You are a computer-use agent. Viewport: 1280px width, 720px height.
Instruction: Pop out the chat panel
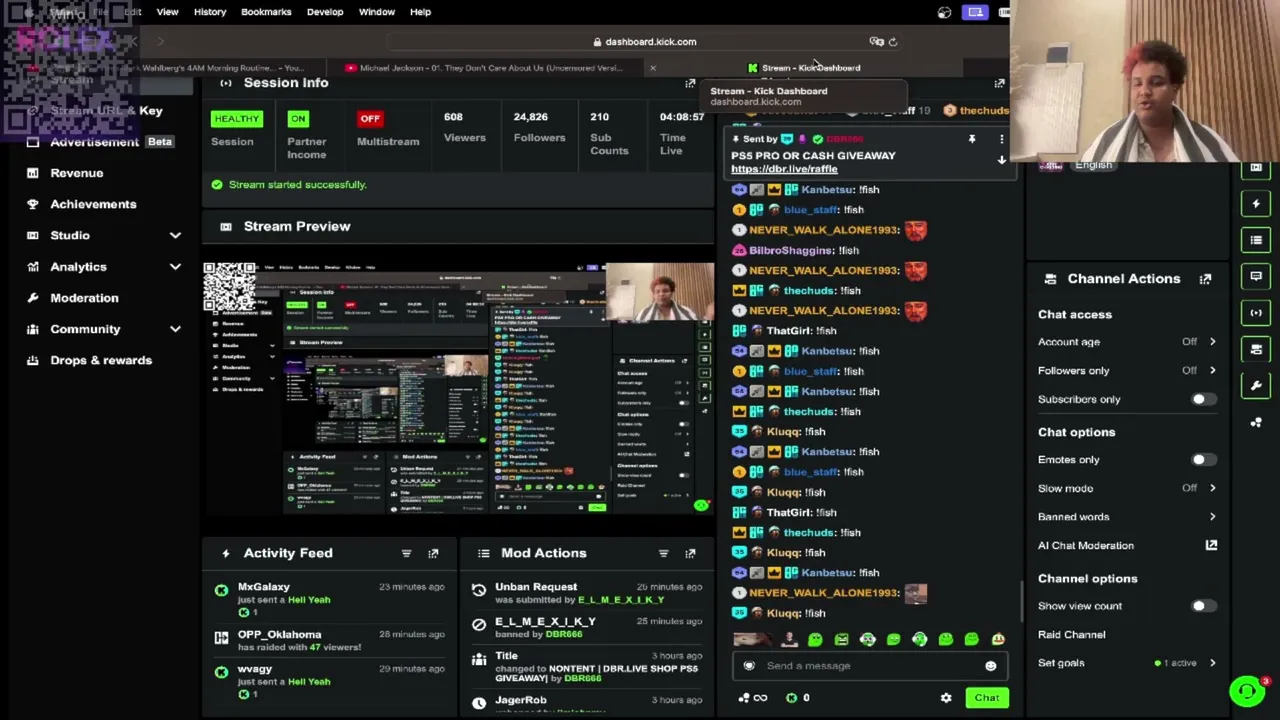pos(999,83)
